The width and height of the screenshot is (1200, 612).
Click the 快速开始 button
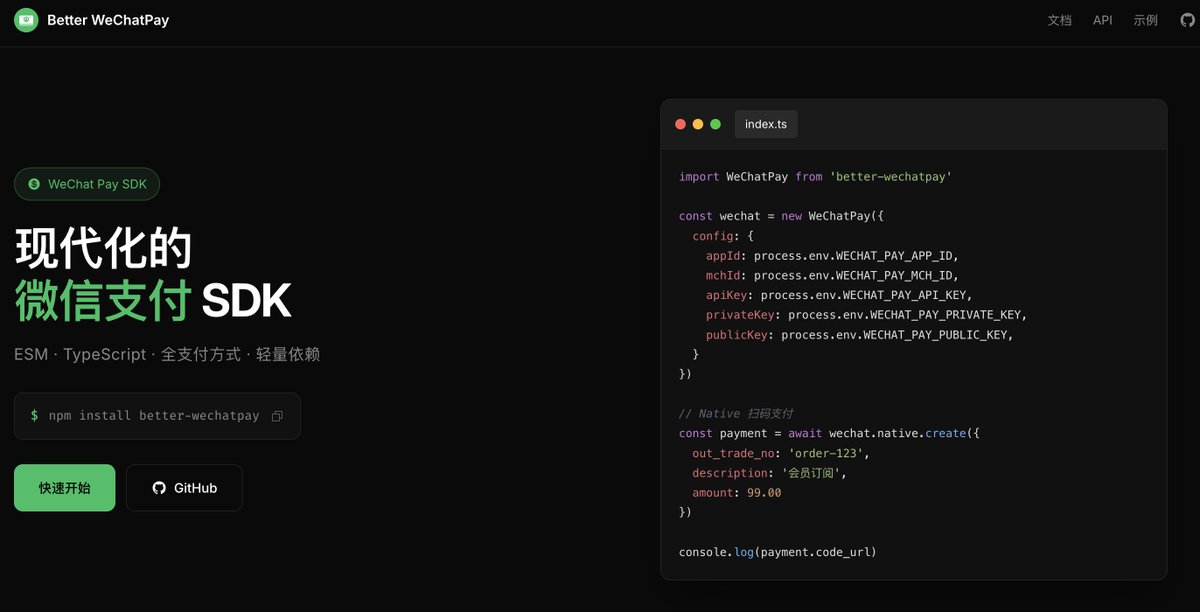(65, 488)
